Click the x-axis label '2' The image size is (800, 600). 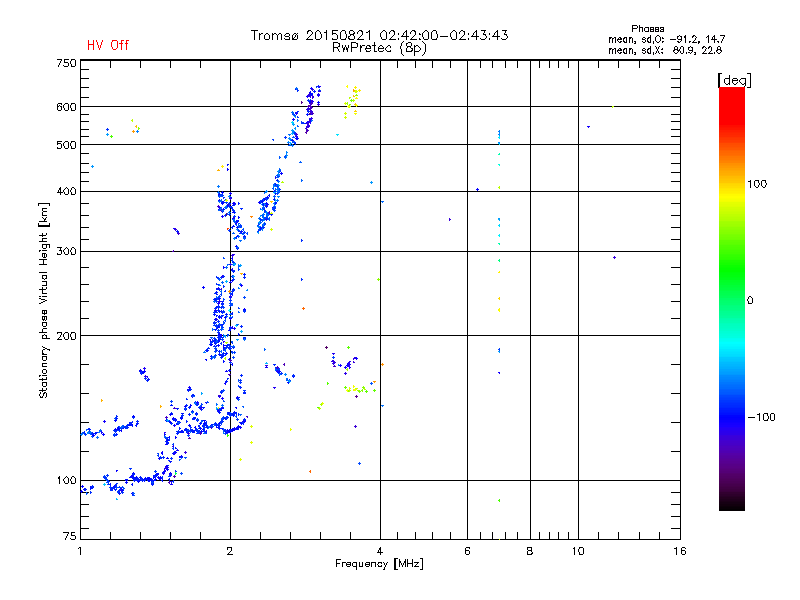pyautogui.click(x=230, y=551)
